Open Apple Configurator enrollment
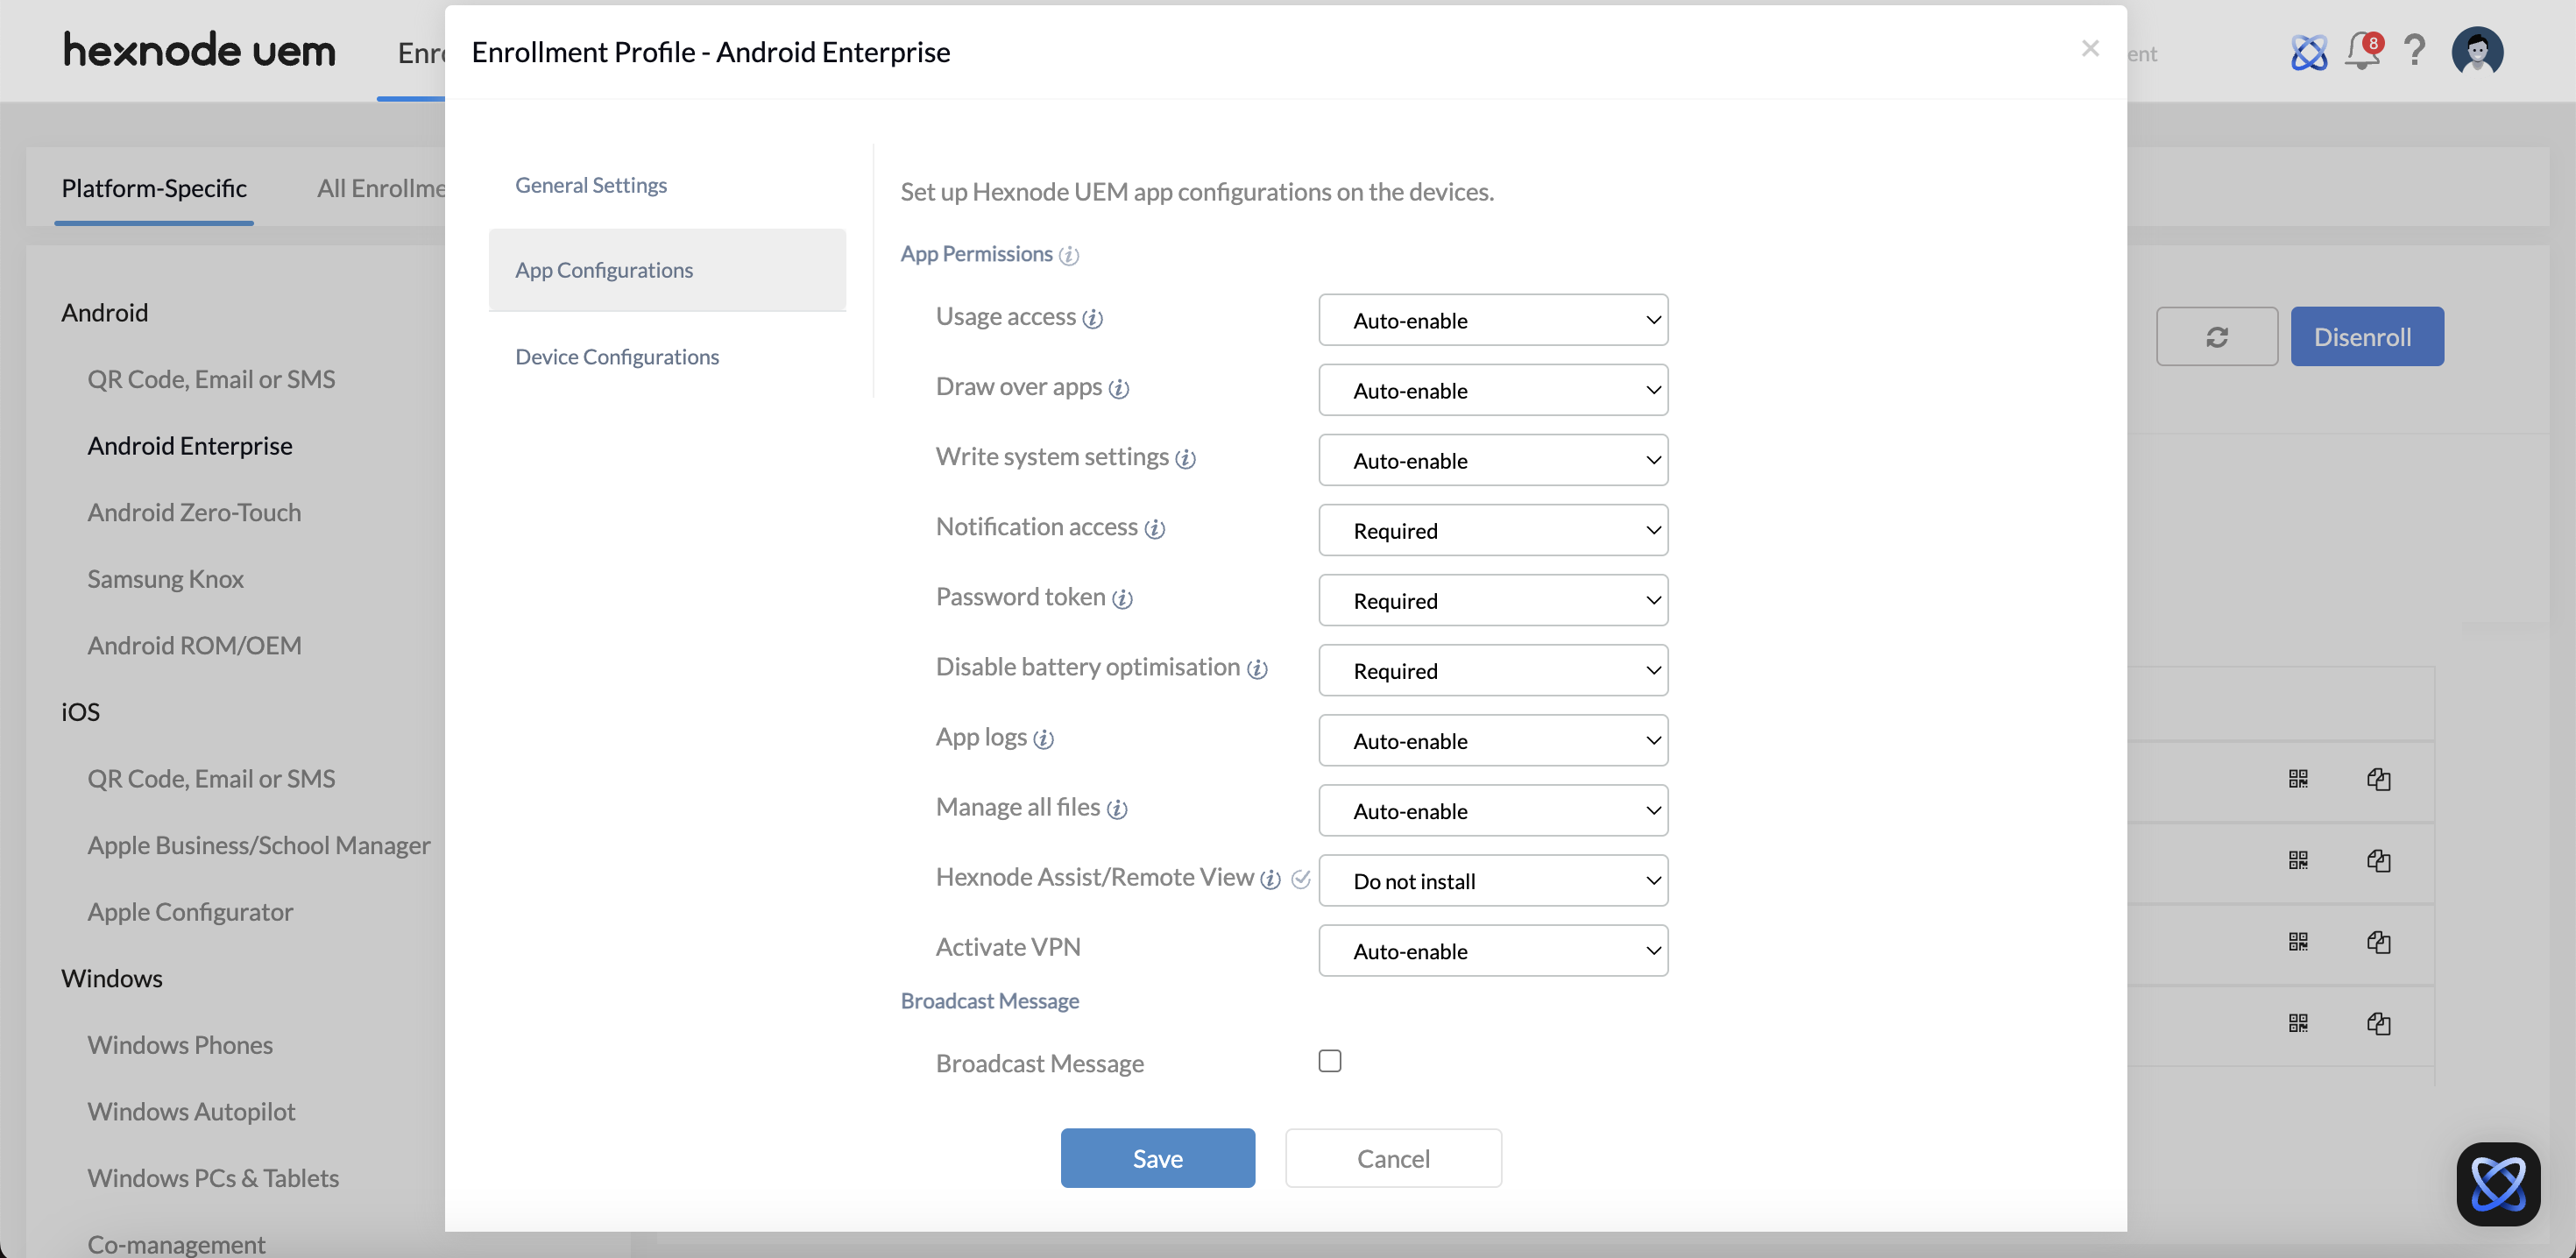Image resolution: width=2576 pixels, height=1258 pixels. (190, 912)
